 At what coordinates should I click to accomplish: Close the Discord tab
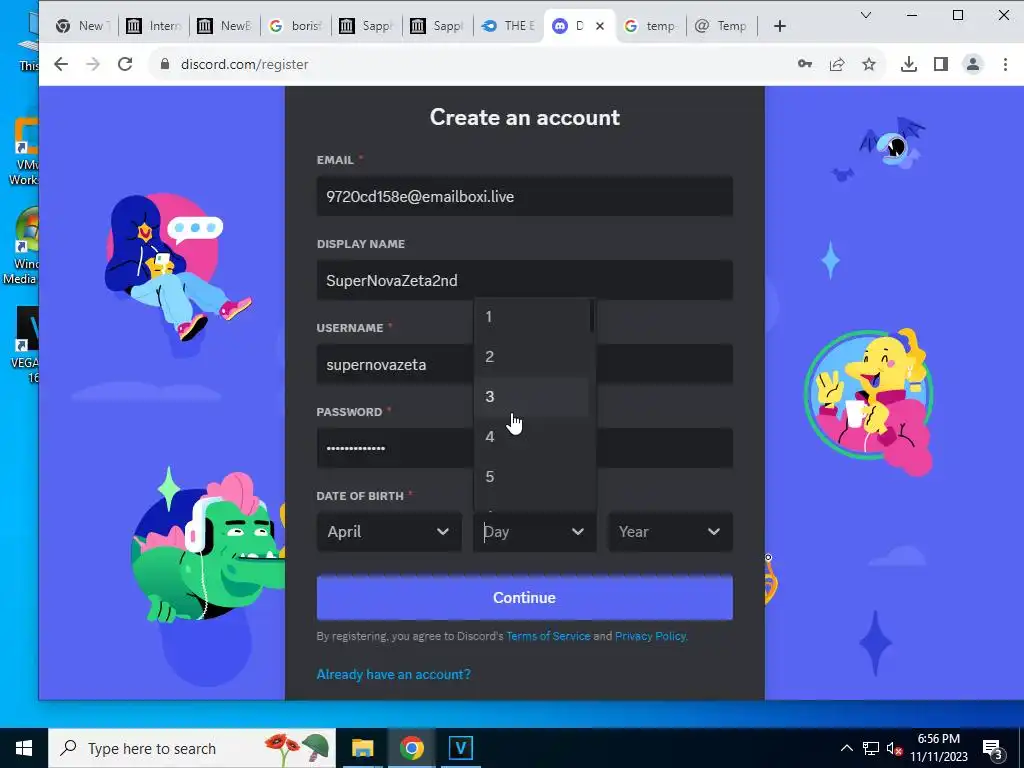tap(600, 26)
